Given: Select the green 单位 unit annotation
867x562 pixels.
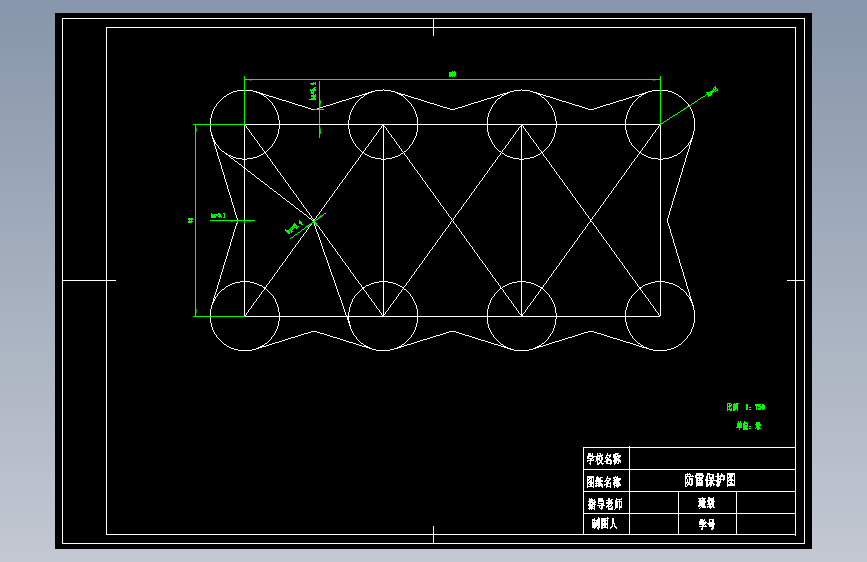Looking at the screenshot, I should tap(748, 426).
